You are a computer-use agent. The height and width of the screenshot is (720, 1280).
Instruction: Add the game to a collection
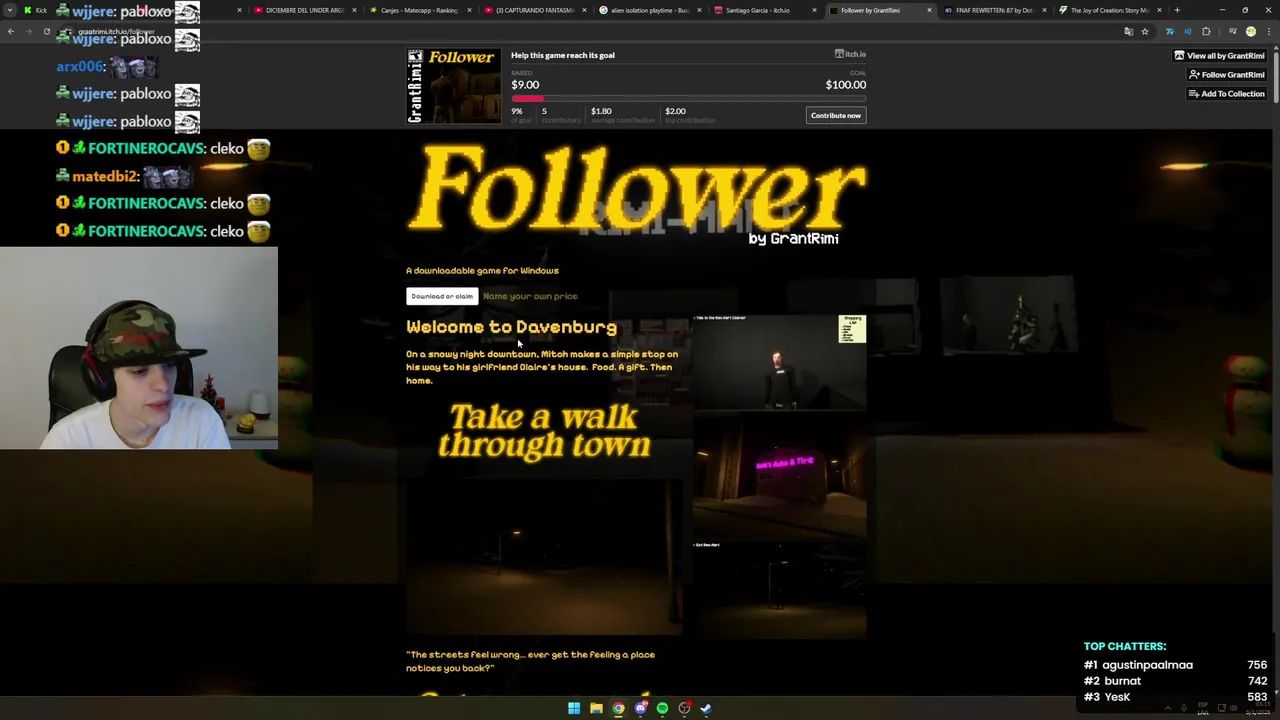(x=1226, y=94)
